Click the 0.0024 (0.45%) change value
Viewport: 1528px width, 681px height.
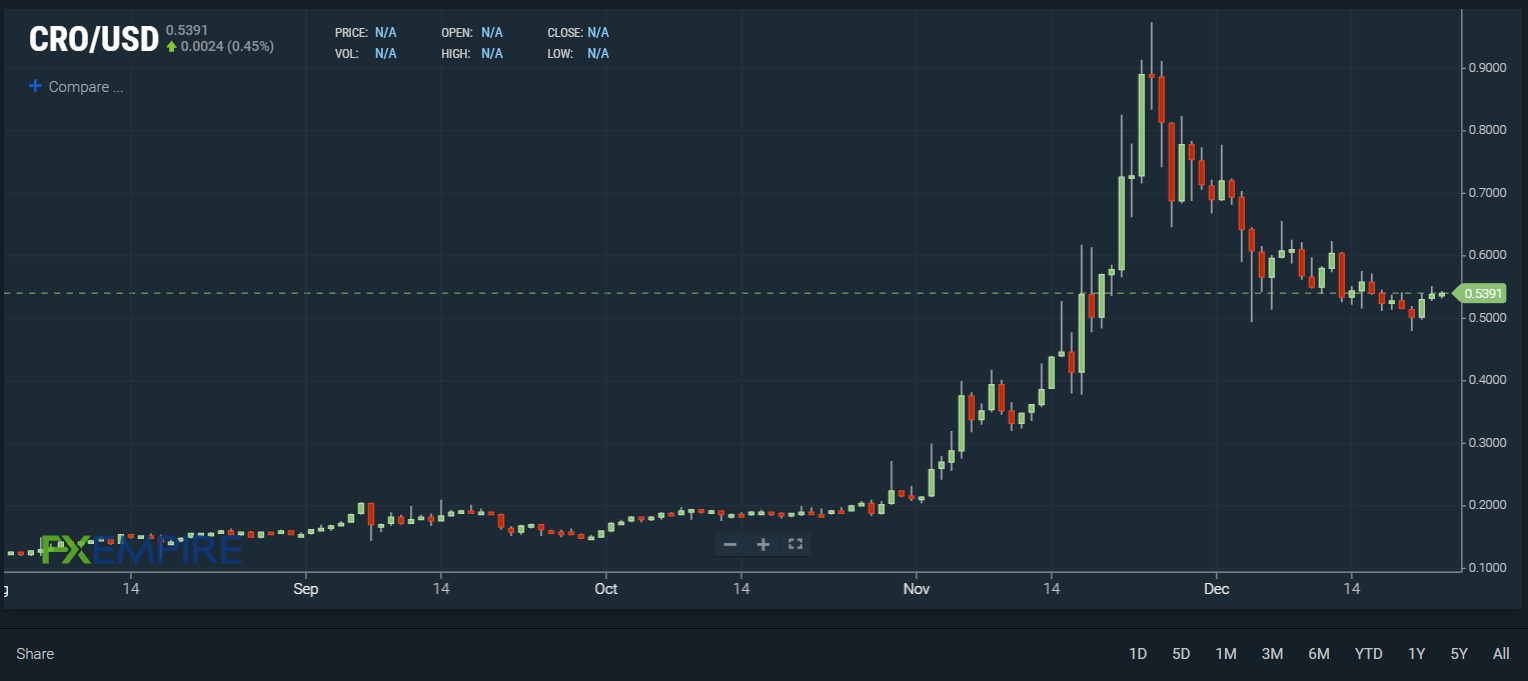[x=227, y=46]
